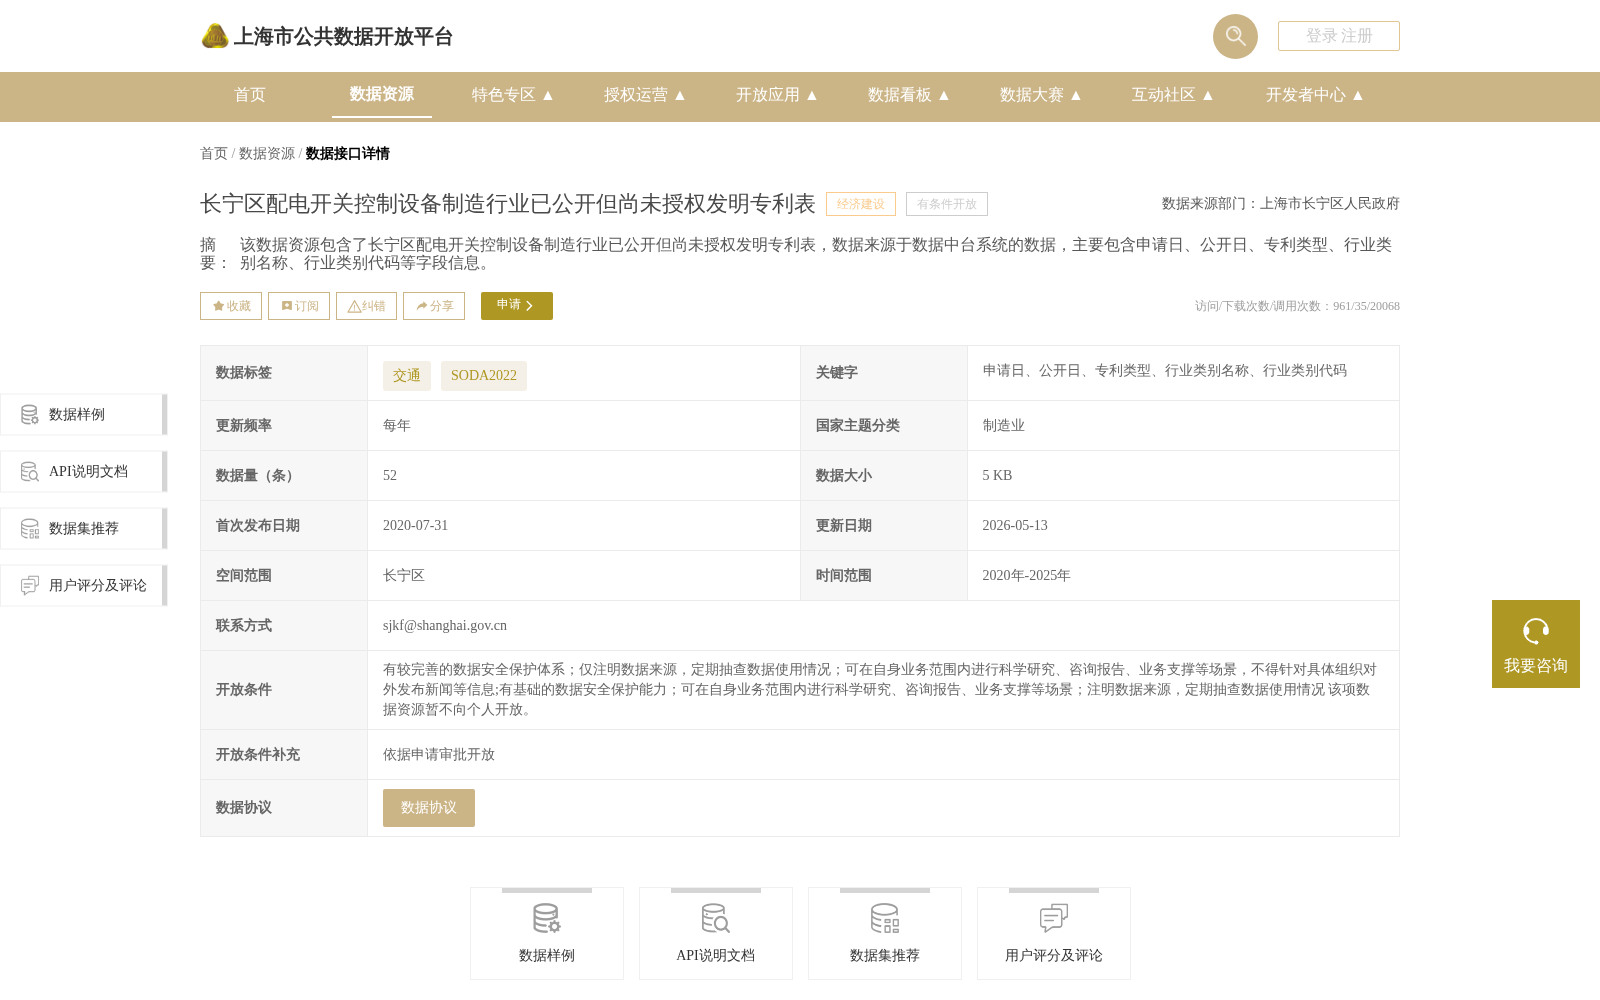The image size is (1600, 1000).
Task: Click 数据集推荐 sidebar label
Action: click(x=84, y=529)
